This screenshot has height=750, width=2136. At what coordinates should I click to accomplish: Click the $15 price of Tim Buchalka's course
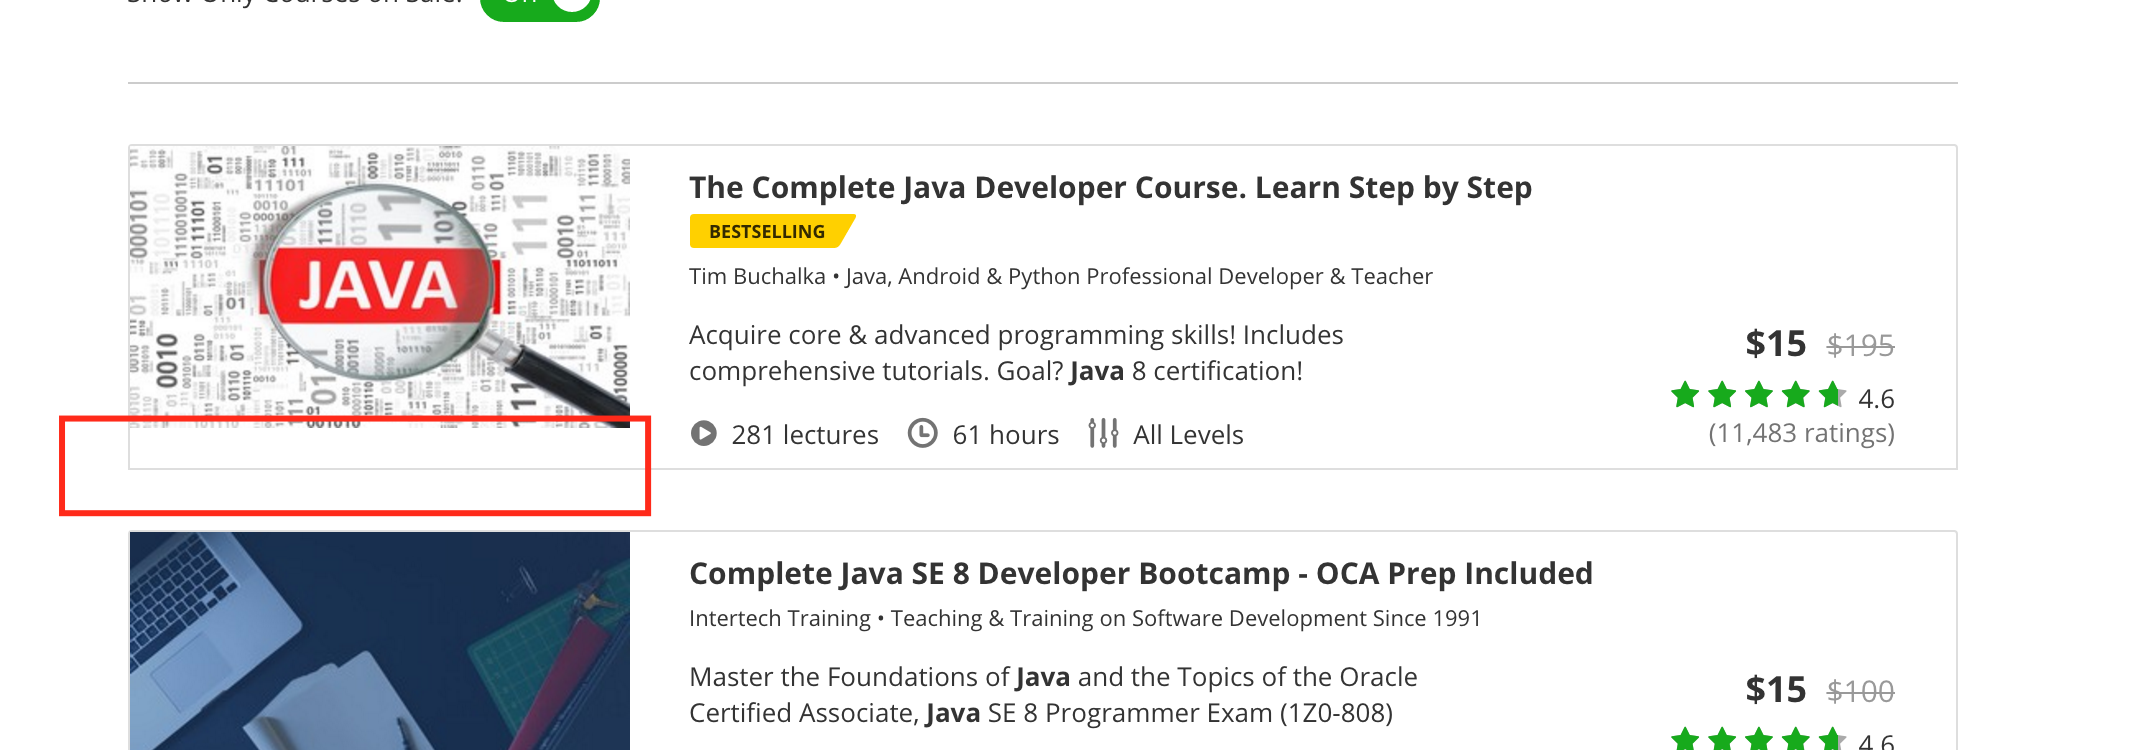[x=1775, y=344]
